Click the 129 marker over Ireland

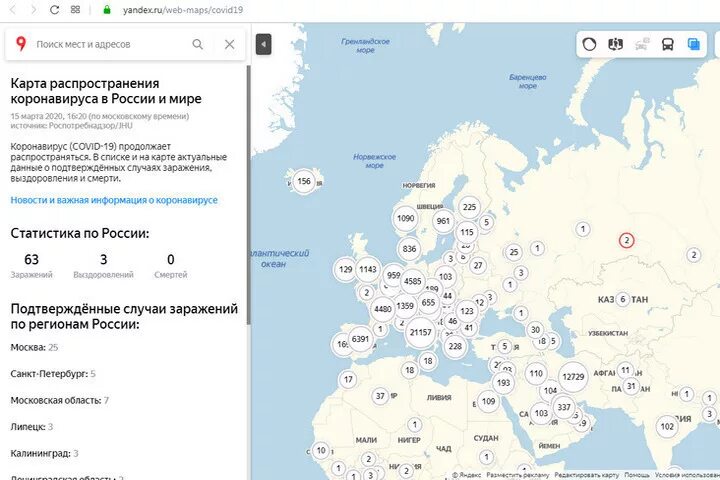(345, 270)
